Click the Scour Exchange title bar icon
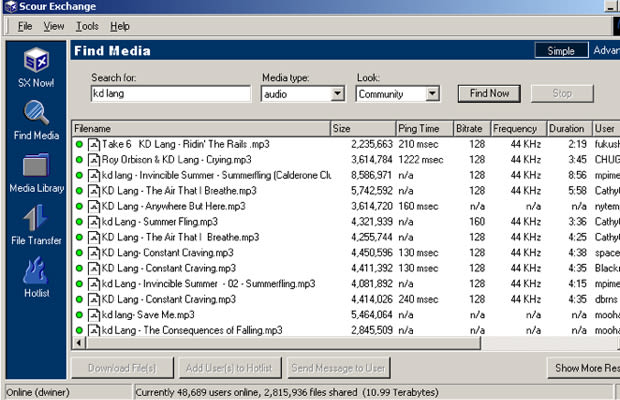 pyautogui.click(x=11, y=7)
